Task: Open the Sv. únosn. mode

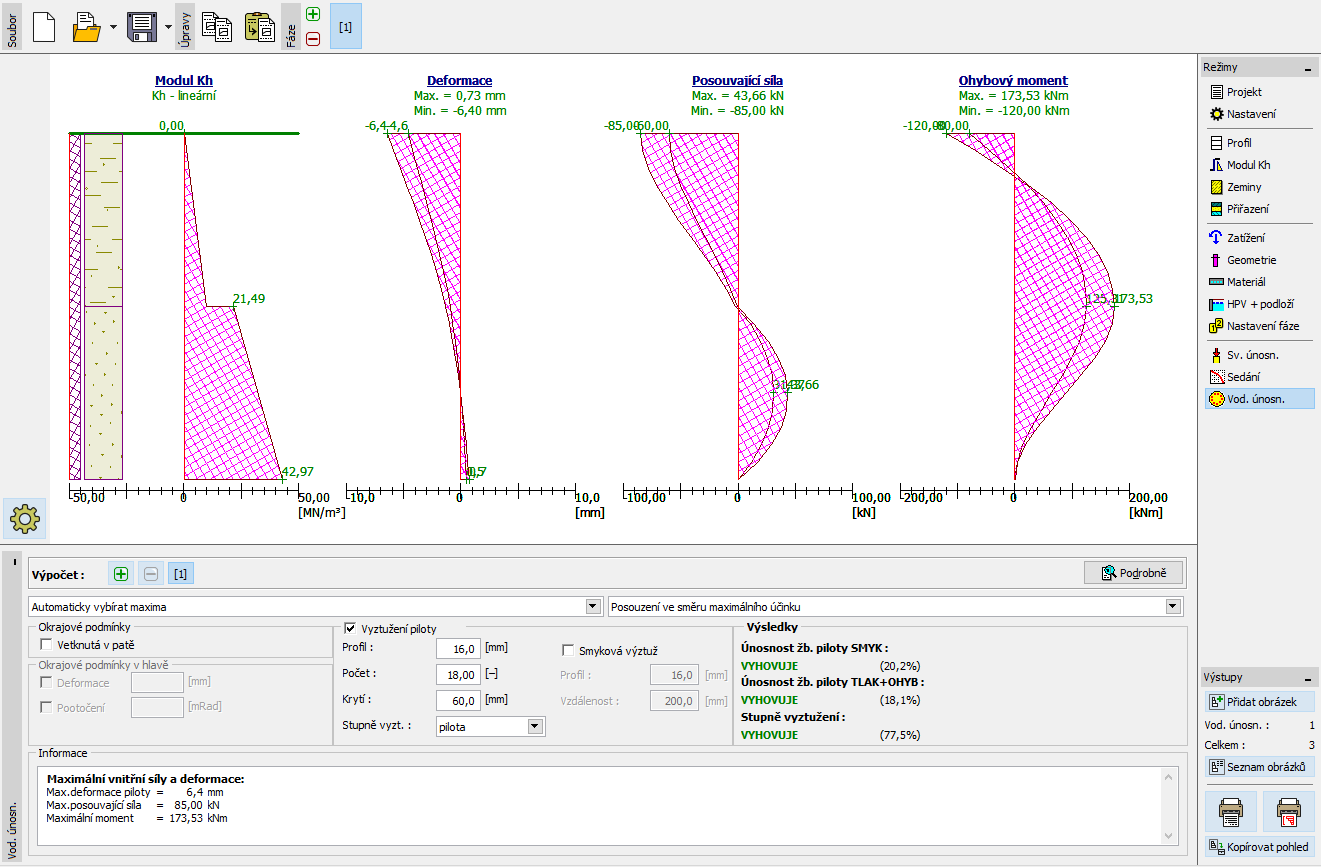Action: point(1258,355)
